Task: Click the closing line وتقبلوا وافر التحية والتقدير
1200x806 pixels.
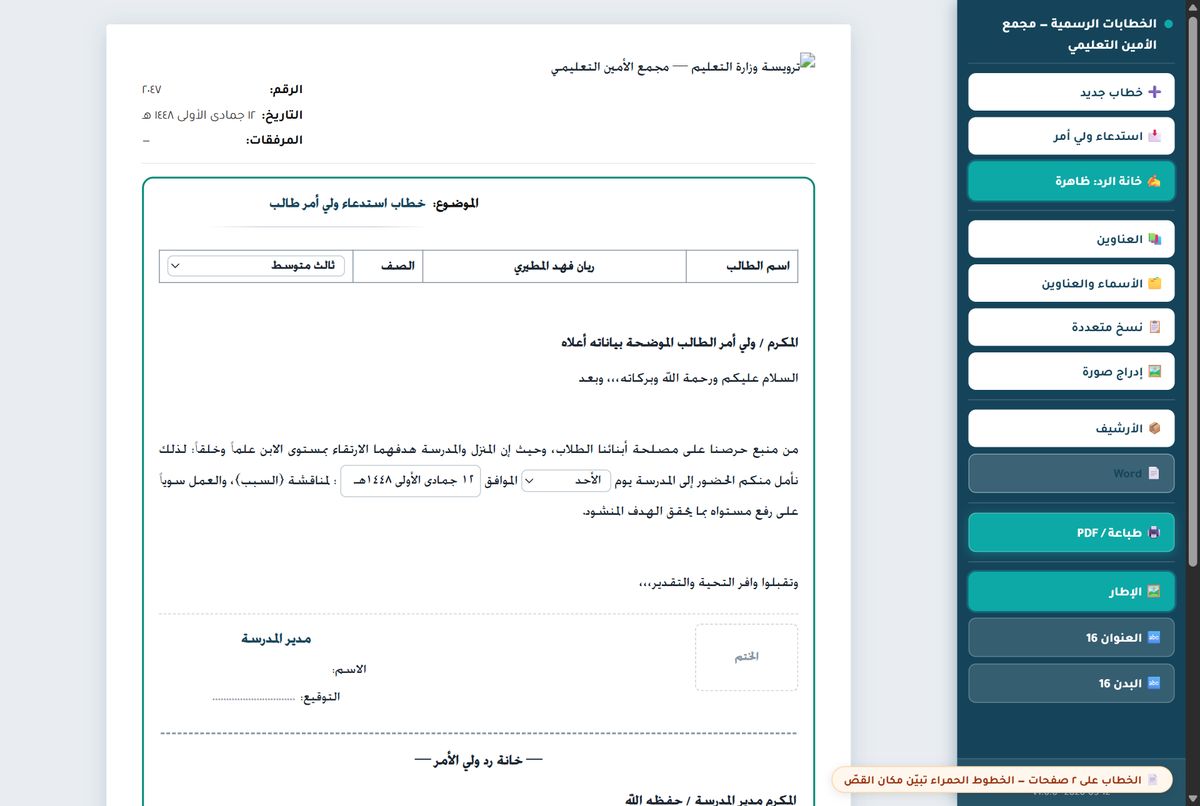Action: (718, 583)
